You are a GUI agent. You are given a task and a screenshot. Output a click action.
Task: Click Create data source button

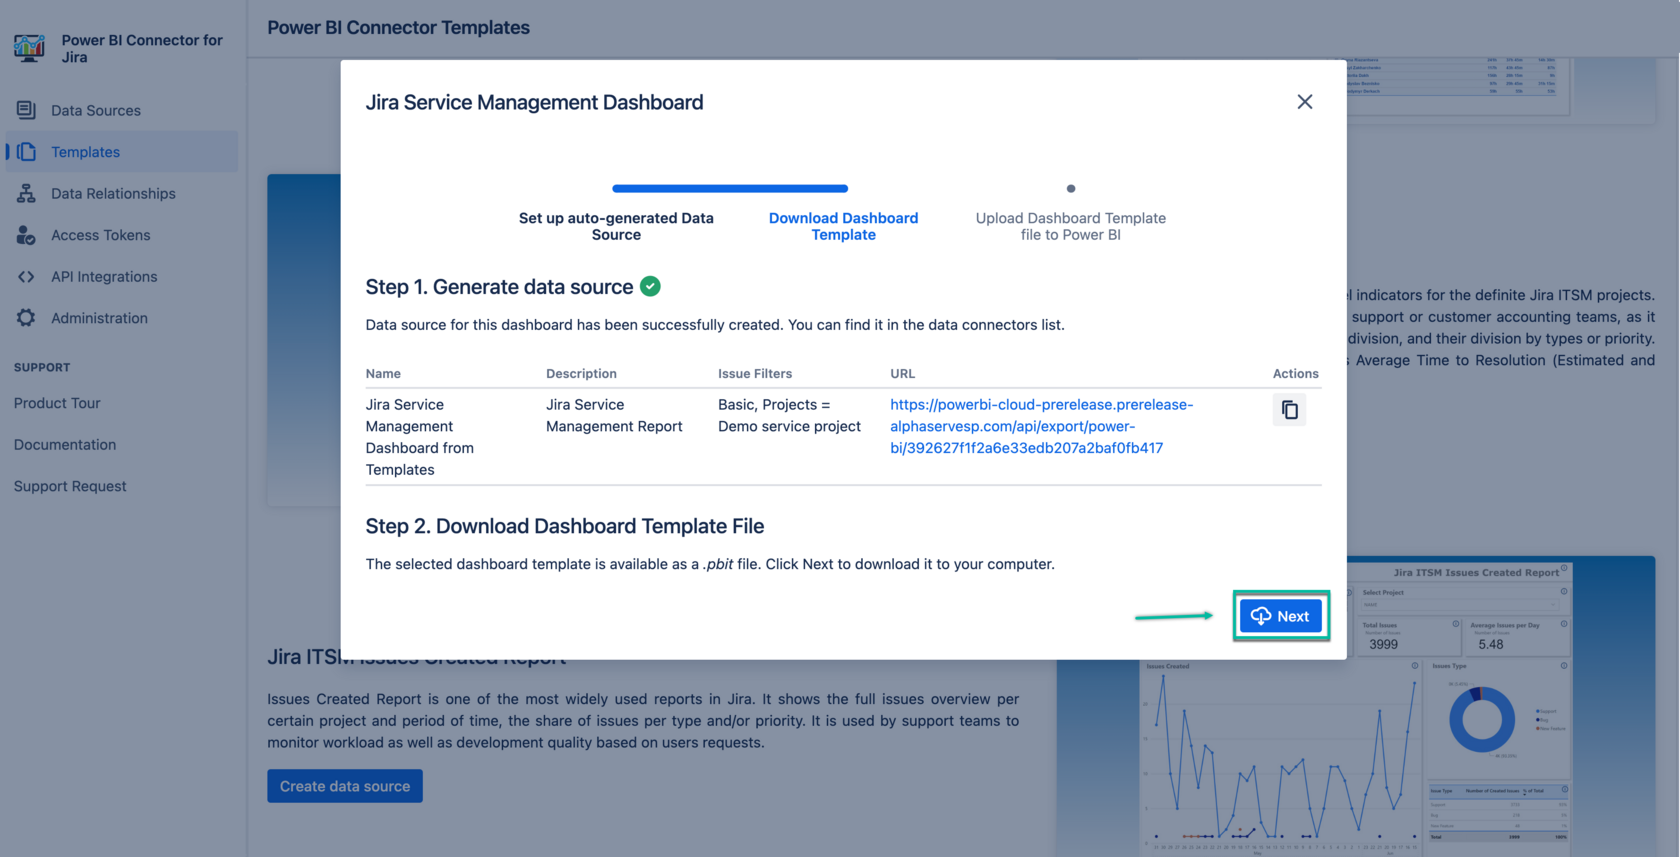coord(345,786)
